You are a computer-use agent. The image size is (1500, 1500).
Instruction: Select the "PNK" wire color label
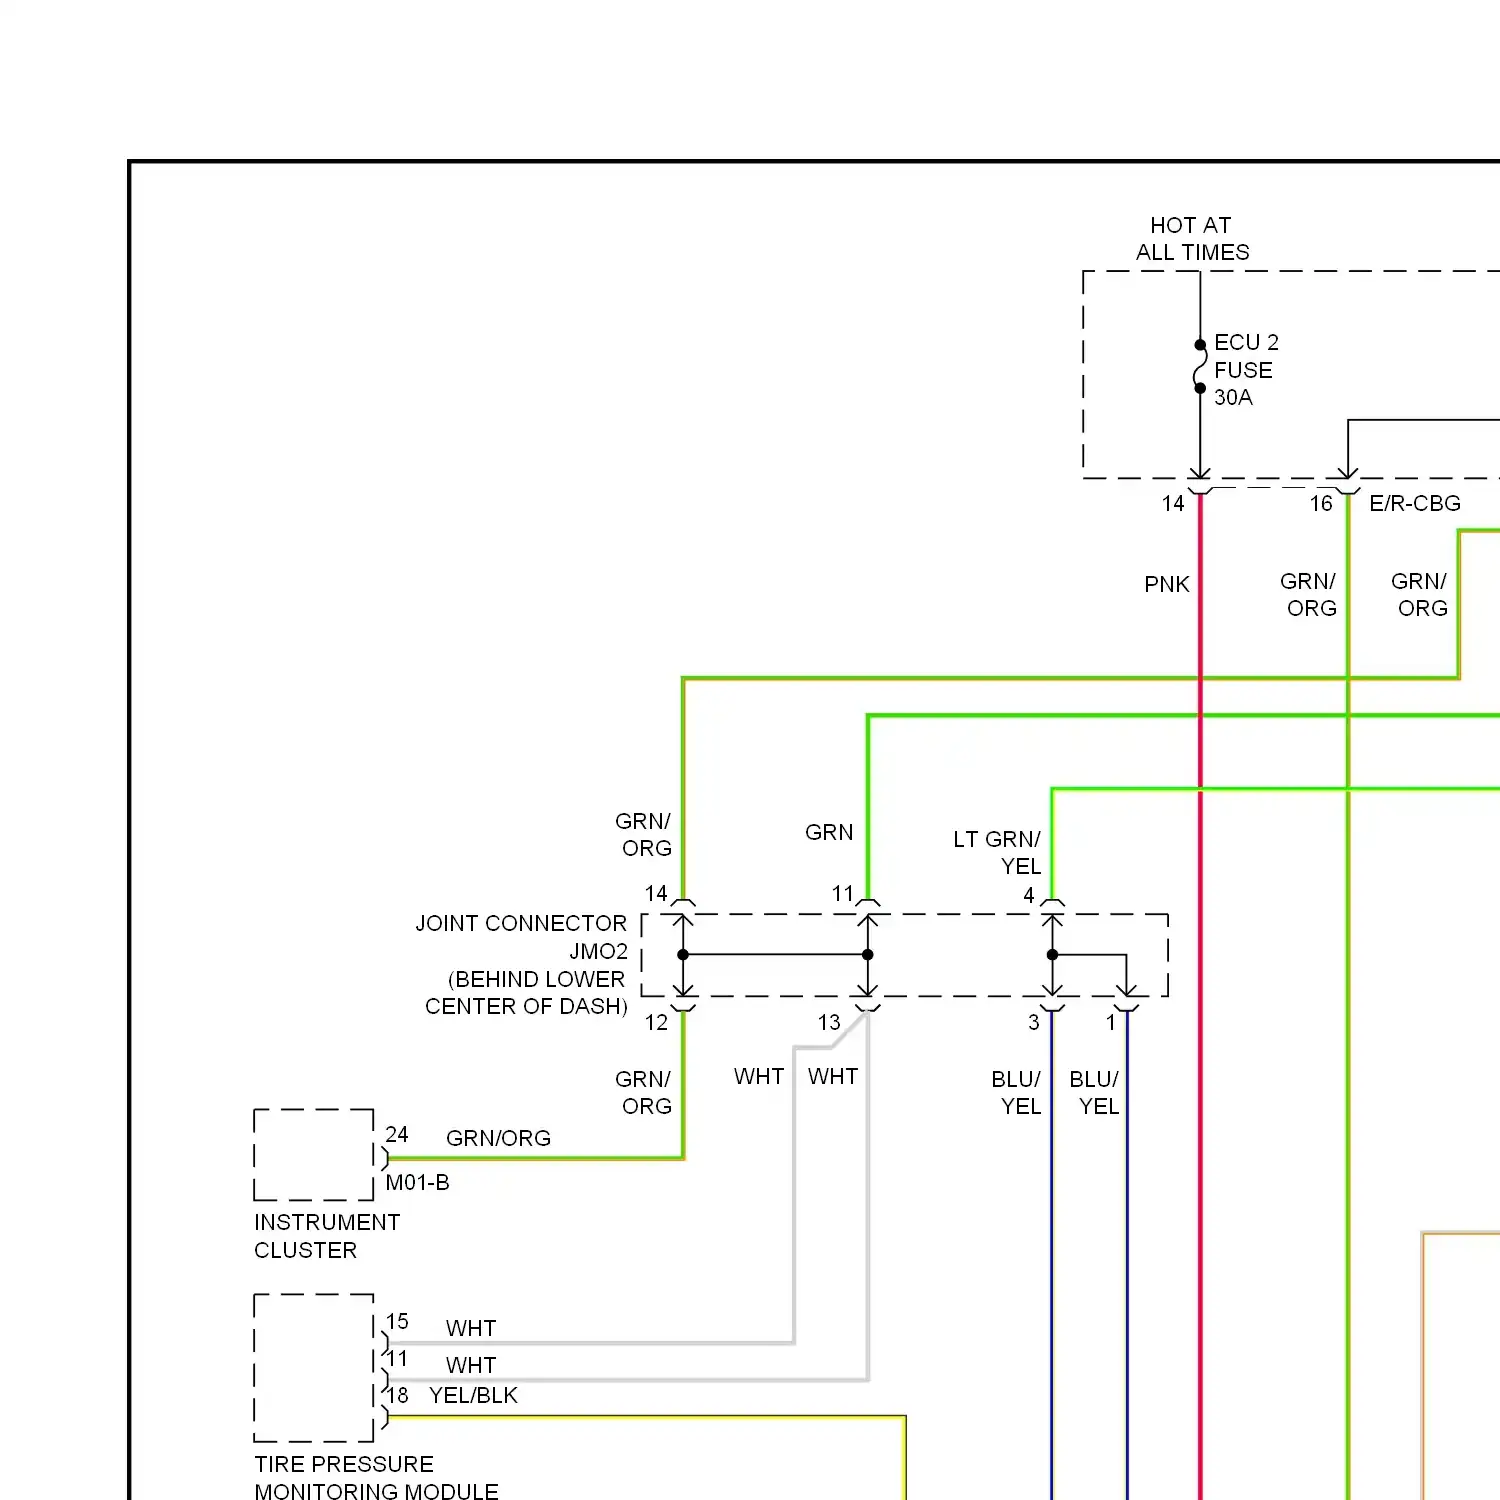tap(1167, 584)
